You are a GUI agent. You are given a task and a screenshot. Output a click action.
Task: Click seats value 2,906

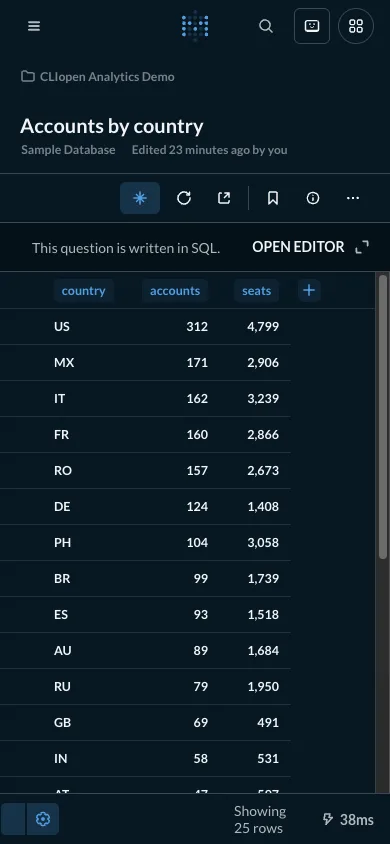(263, 362)
